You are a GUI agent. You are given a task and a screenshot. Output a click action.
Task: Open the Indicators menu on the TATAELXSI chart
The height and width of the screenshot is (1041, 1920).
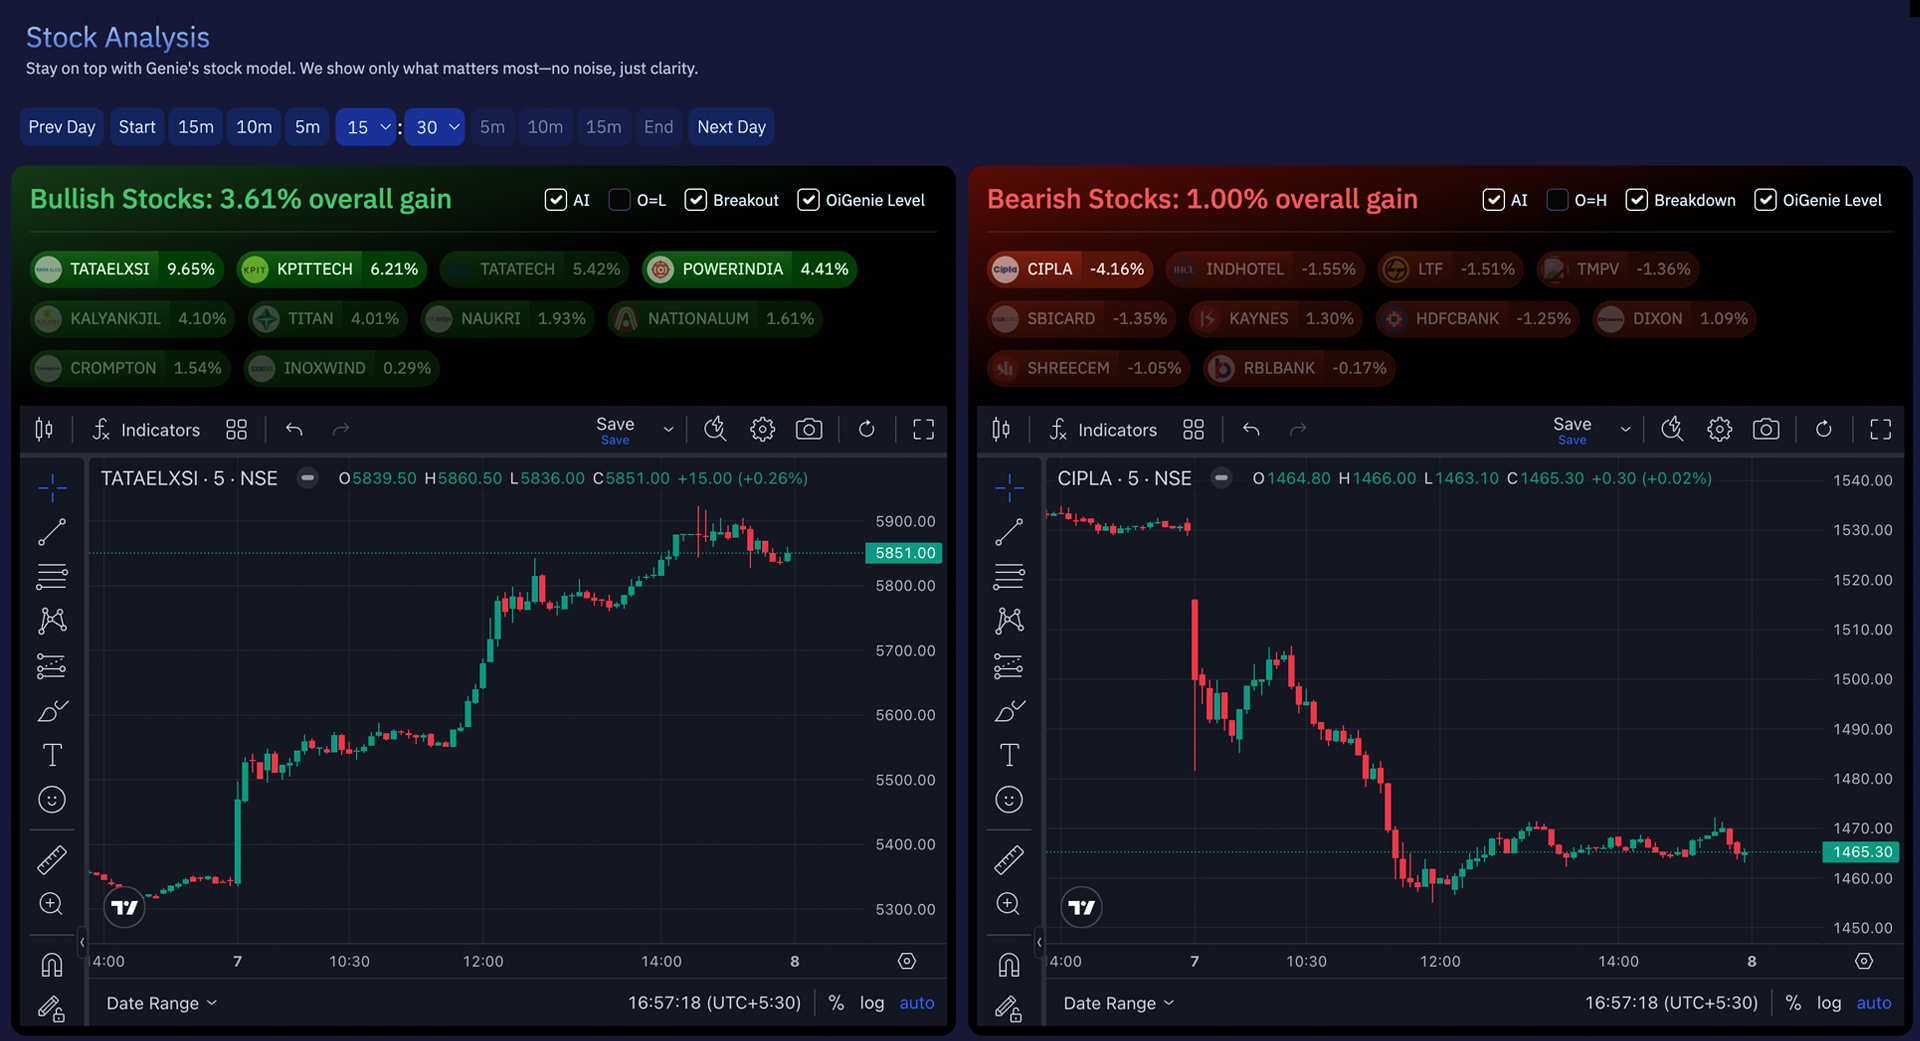click(x=145, y=429)
